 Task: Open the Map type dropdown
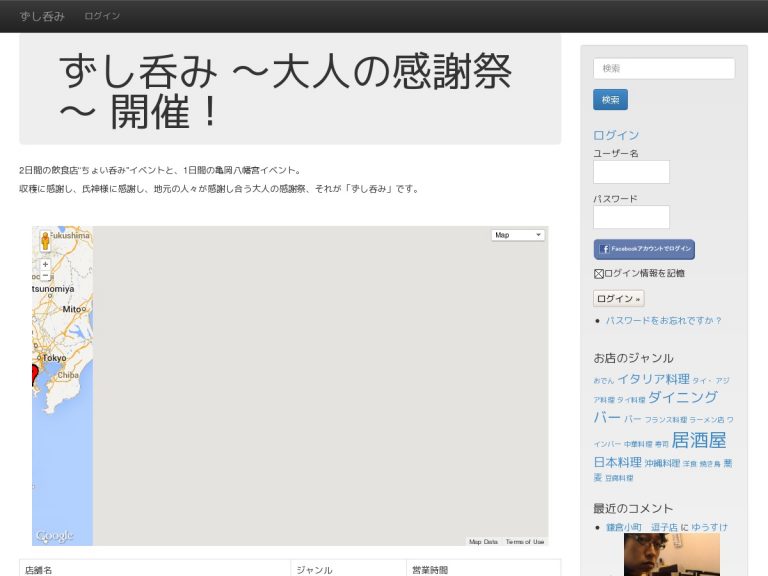[x=518, y=235]
